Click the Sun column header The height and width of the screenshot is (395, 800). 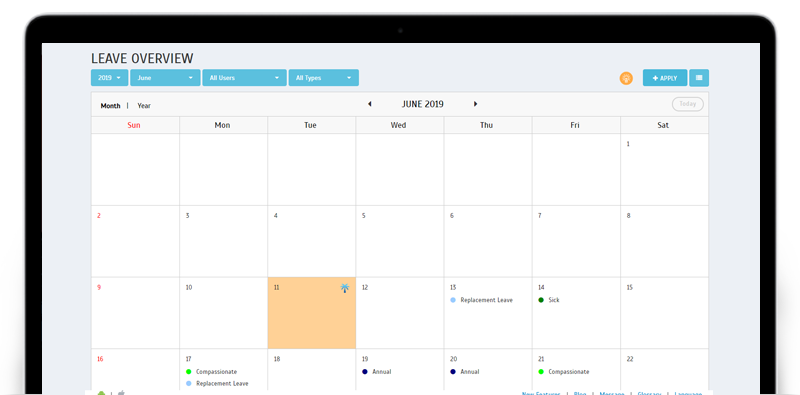(135, 125)
